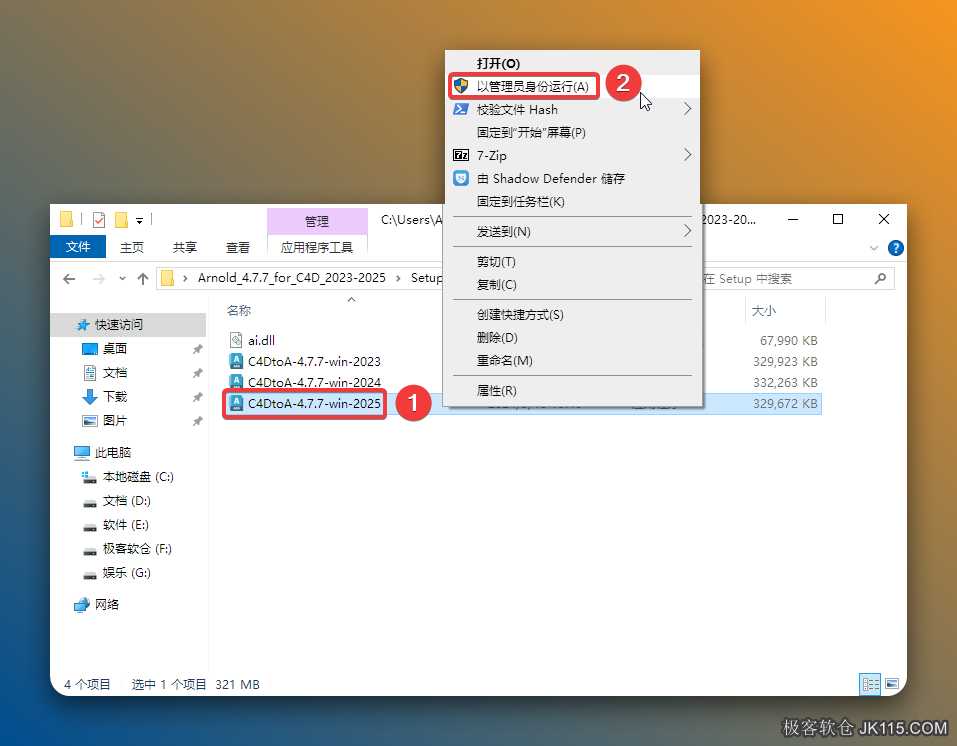
Task: Open 图片 folder in sidebar
Action: [x=114, y=421]
